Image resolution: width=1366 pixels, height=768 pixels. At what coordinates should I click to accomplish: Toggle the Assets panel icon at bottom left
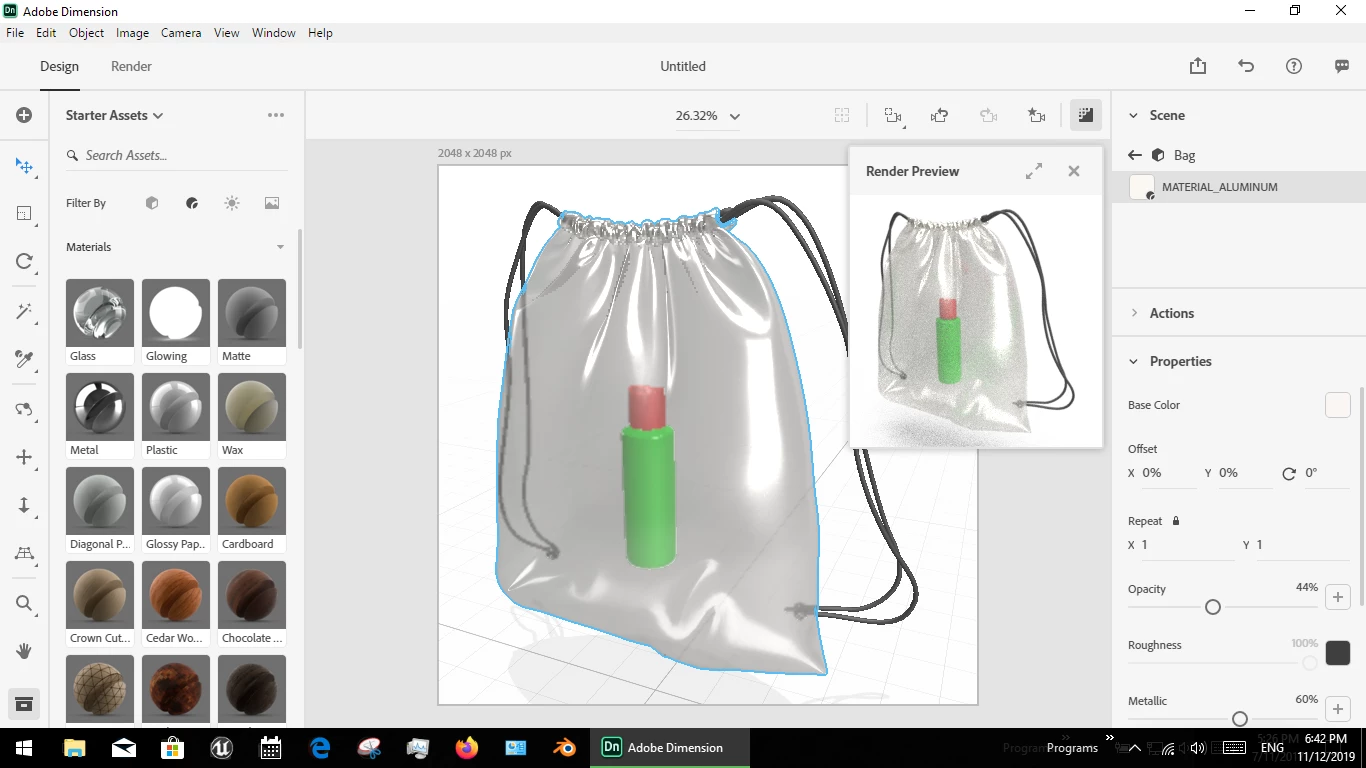pos(24,704)
